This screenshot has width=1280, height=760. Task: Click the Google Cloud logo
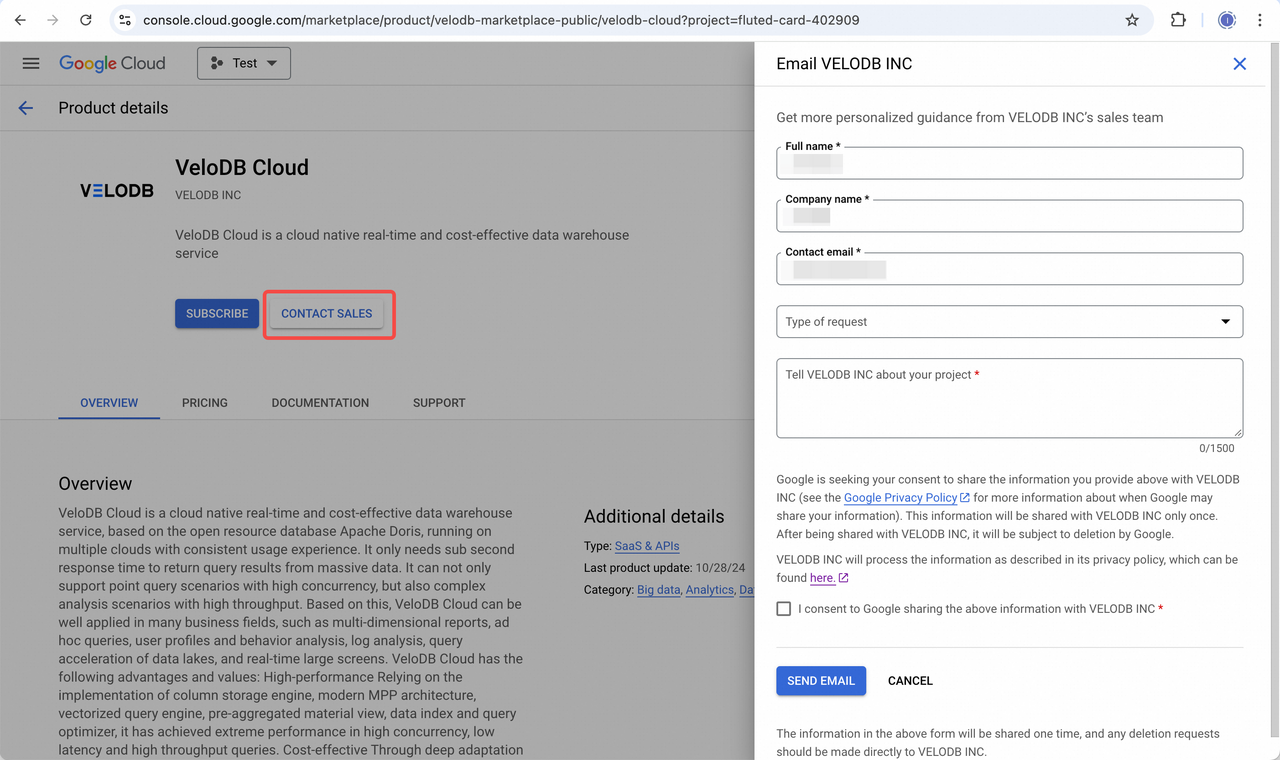pos(112,63)
